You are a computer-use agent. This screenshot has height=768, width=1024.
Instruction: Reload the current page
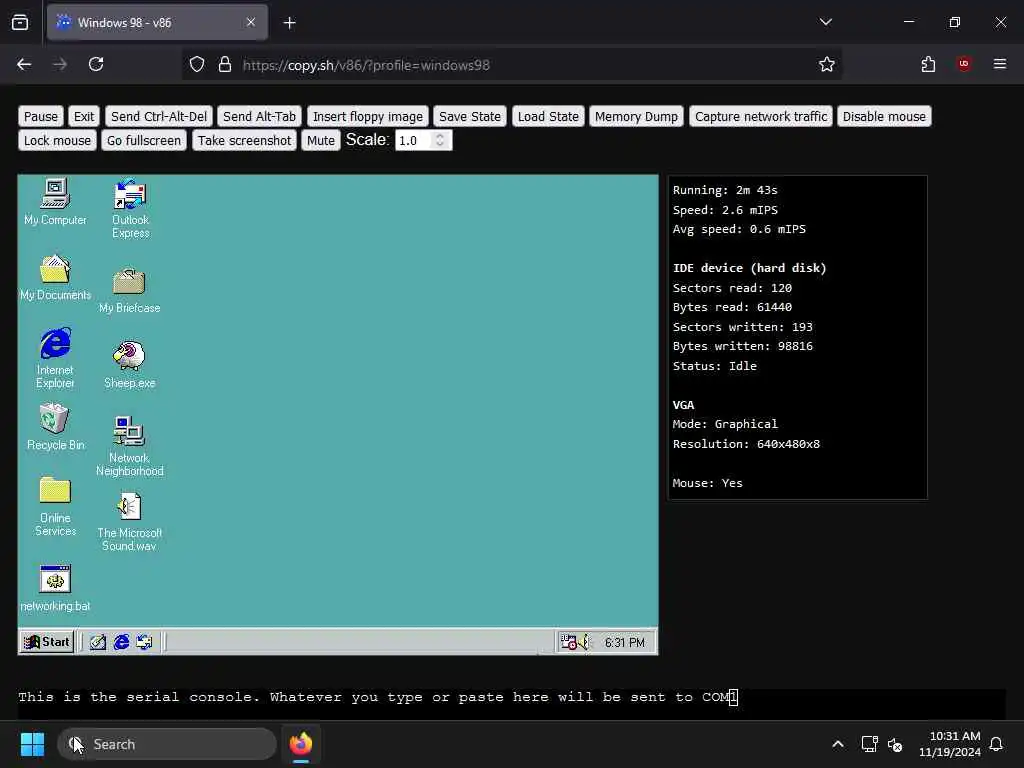tap(96, 64)
